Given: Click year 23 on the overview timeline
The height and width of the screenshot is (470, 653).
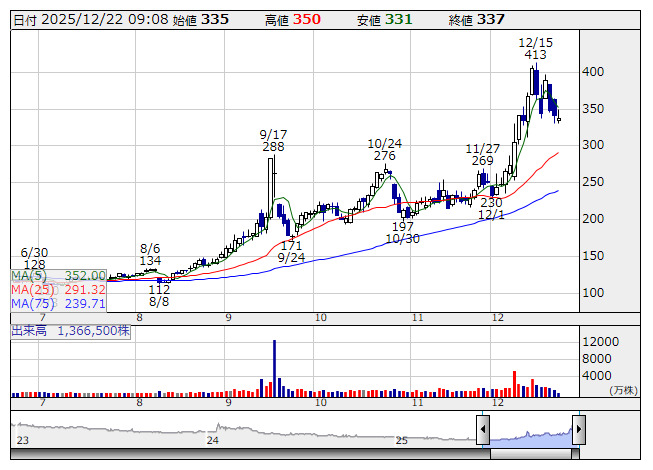Looking at the screenshot, I should tap(23, 440).
